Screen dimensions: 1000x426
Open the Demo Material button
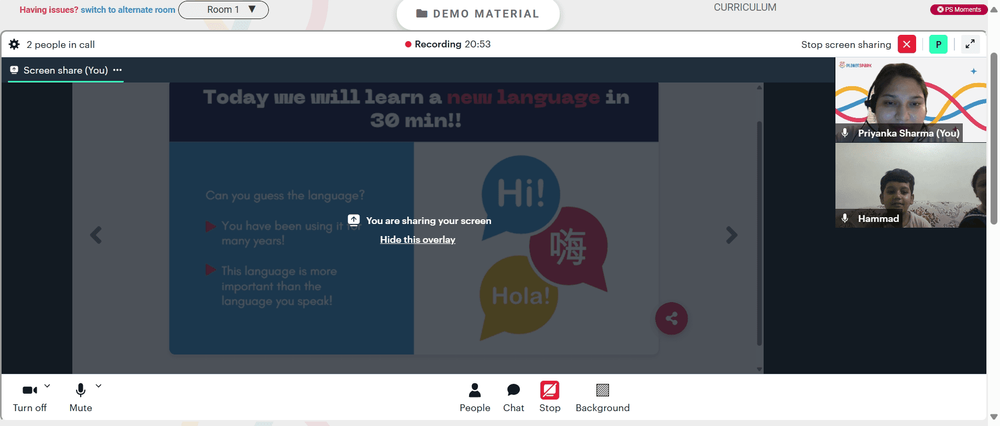pos(478,13)
